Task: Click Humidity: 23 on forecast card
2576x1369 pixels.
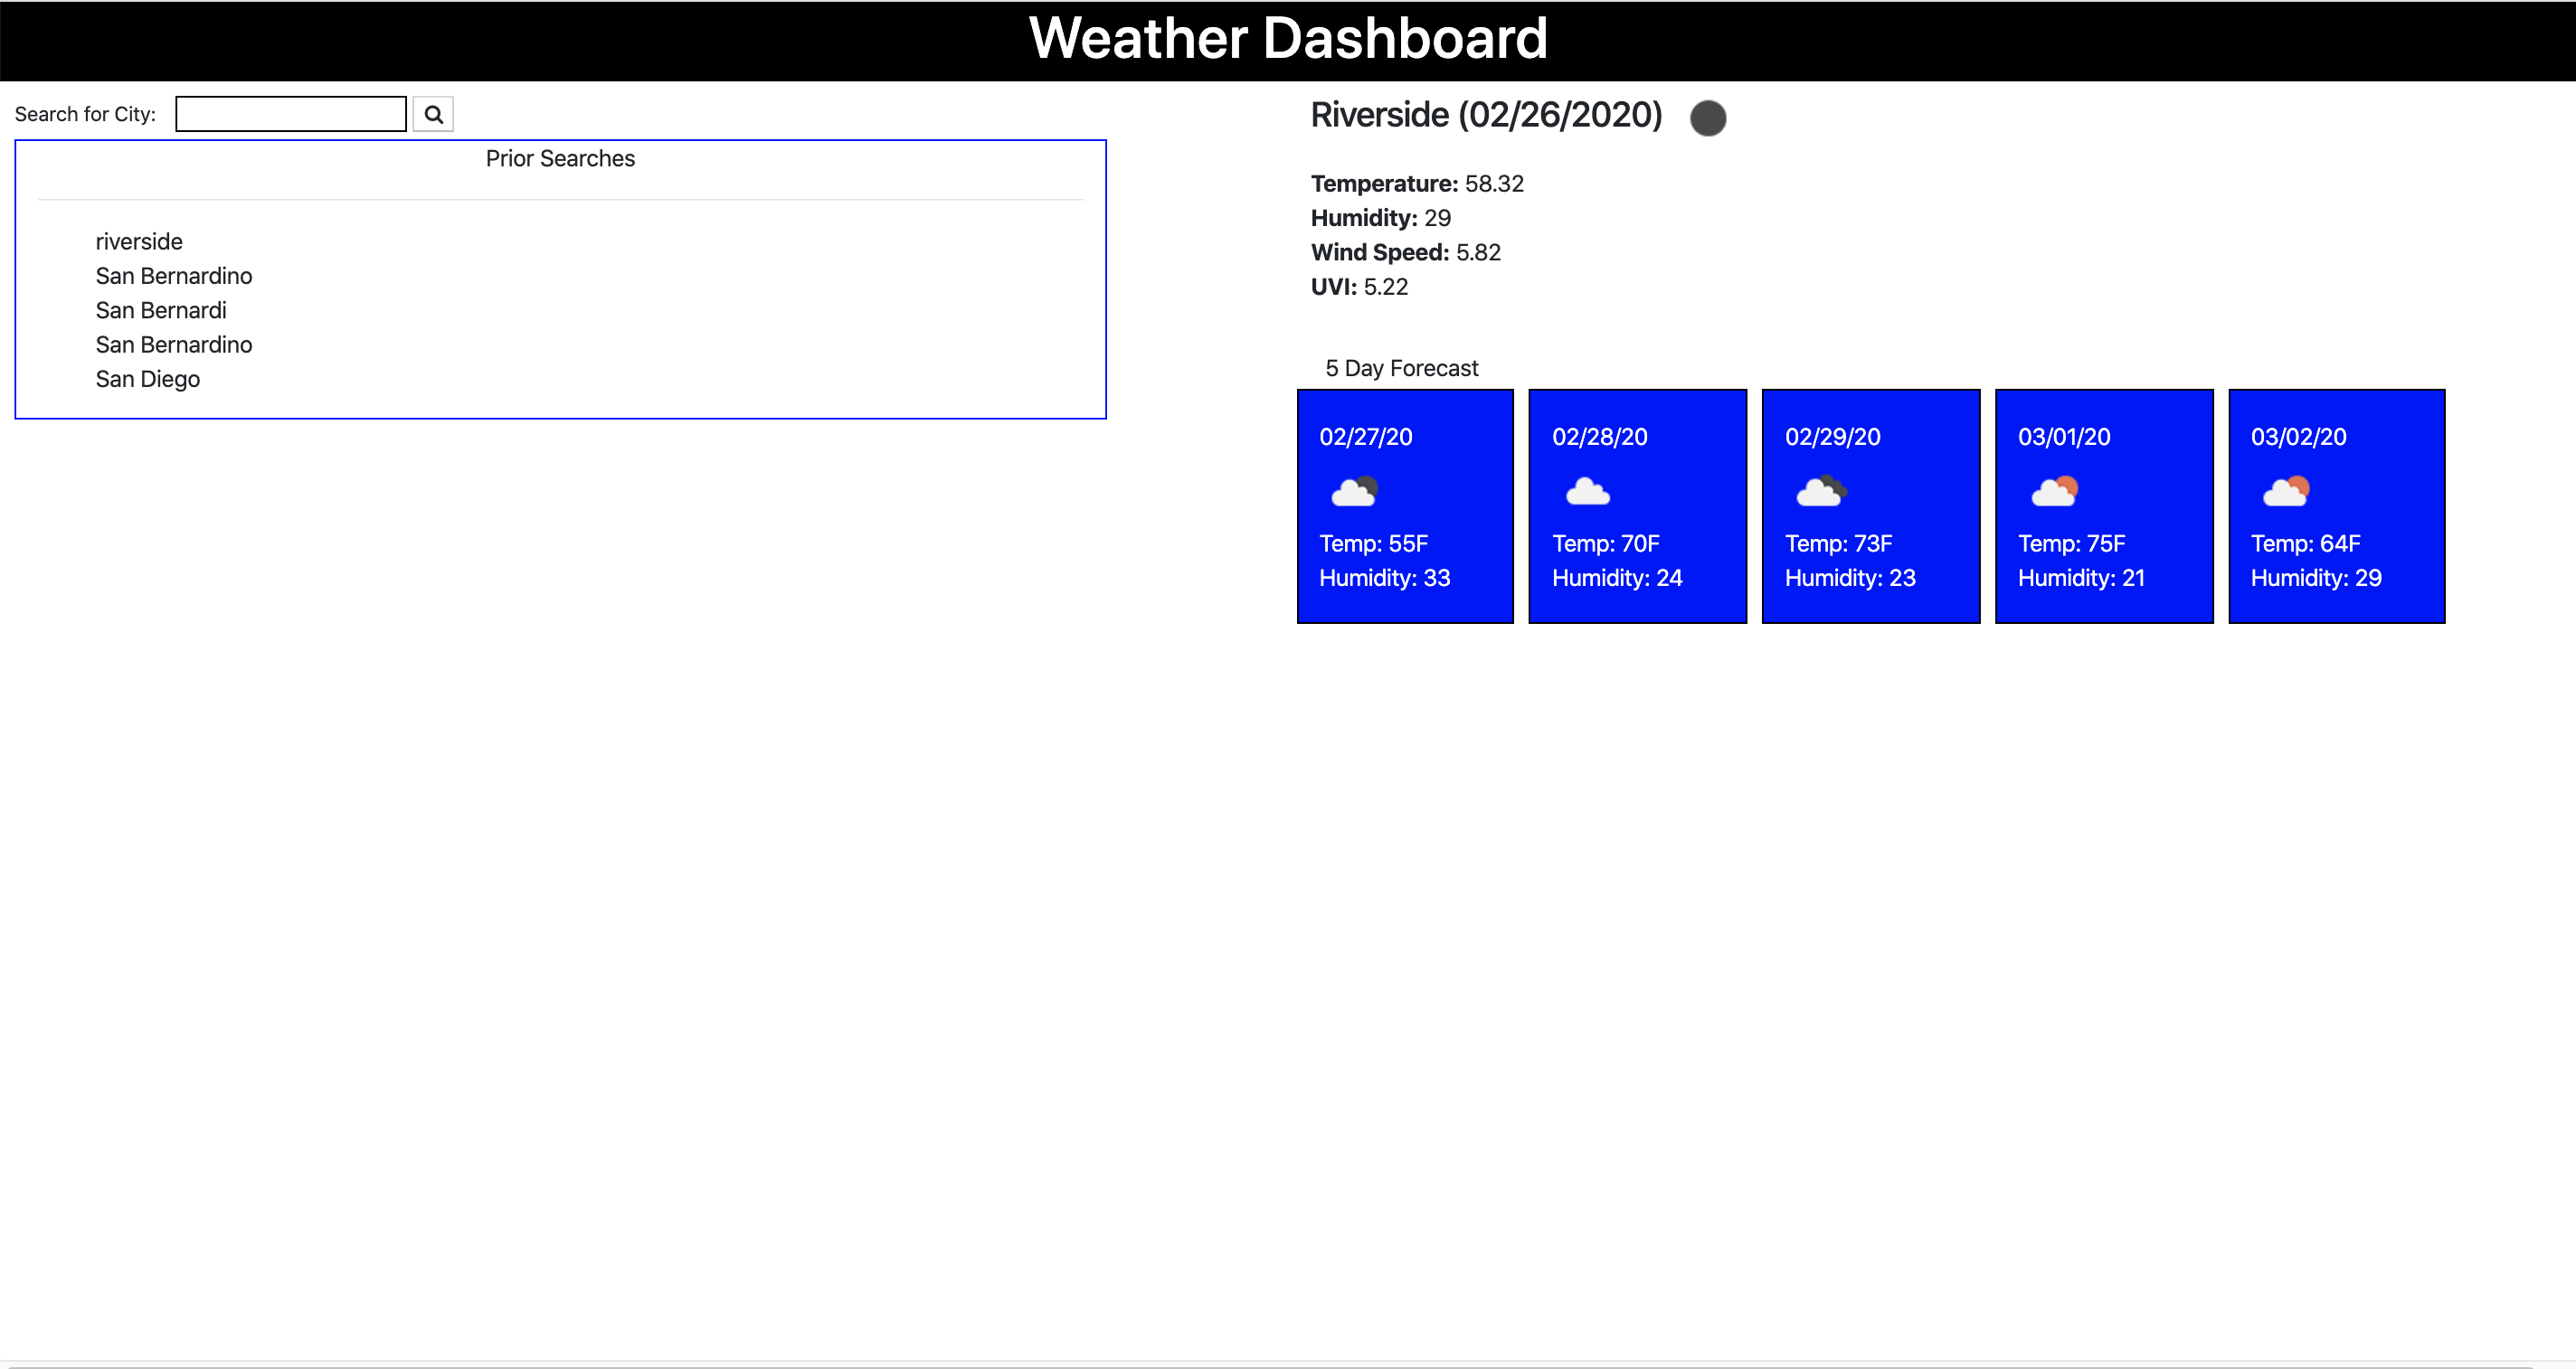Action: click(x=1851, y=578)
